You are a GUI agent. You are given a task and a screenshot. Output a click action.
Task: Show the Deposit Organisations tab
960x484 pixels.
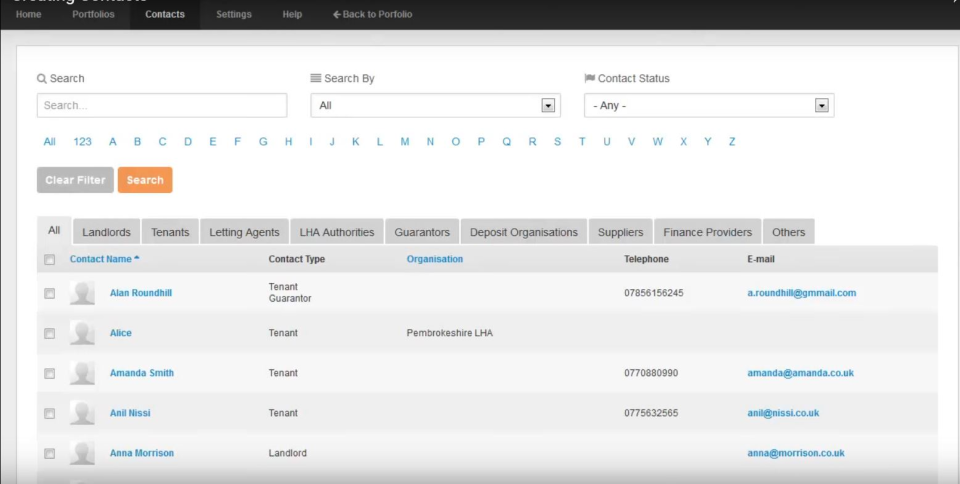click(x=523, y=232)
